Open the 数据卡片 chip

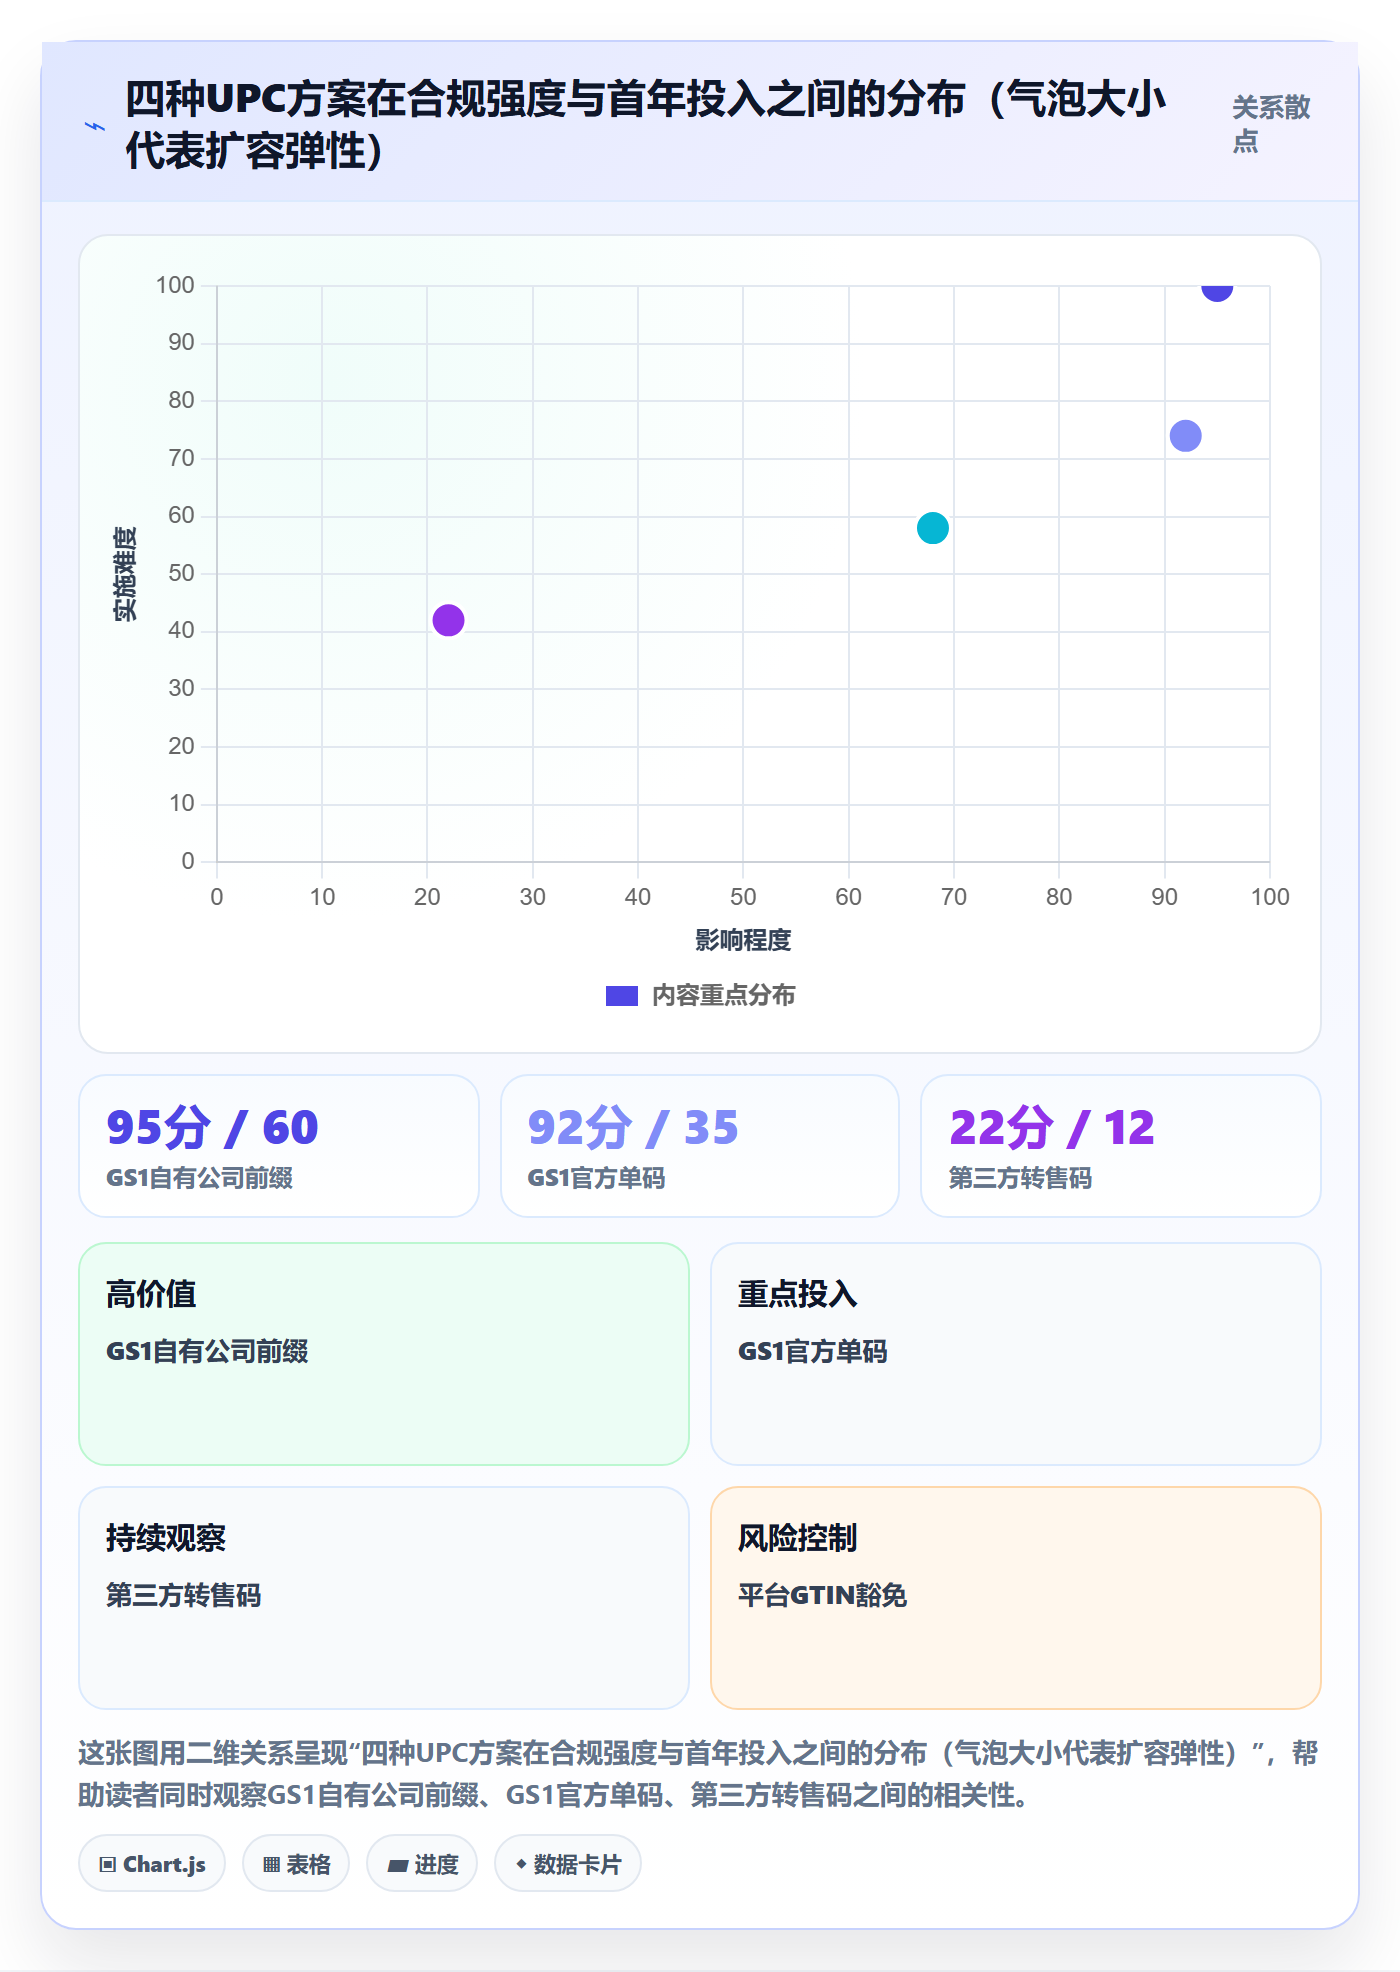[568, 1864]
